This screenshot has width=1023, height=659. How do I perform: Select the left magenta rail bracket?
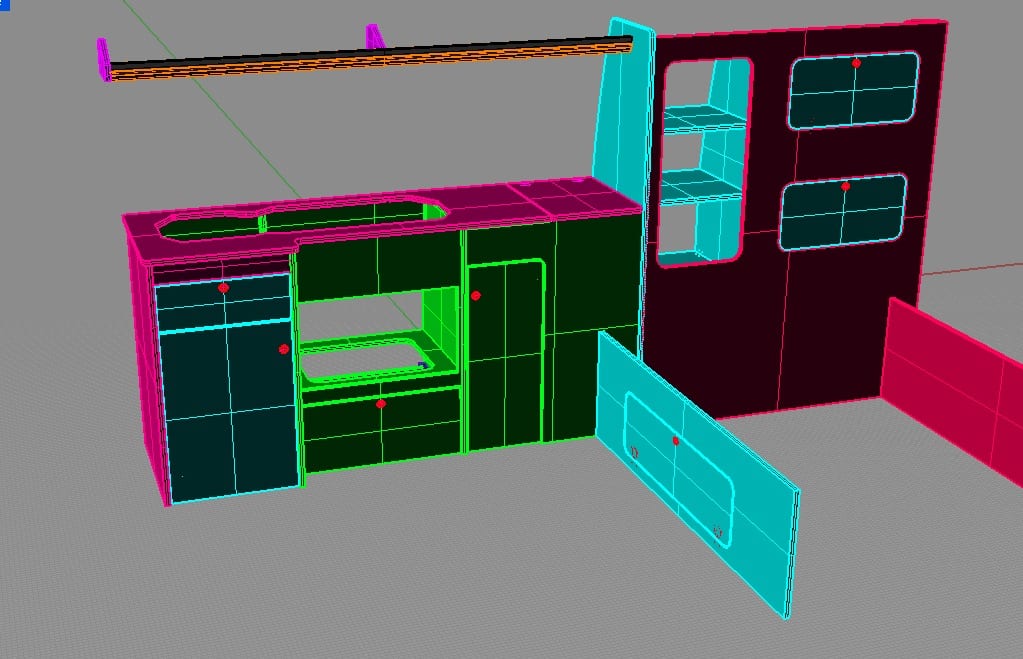[103, 59]
